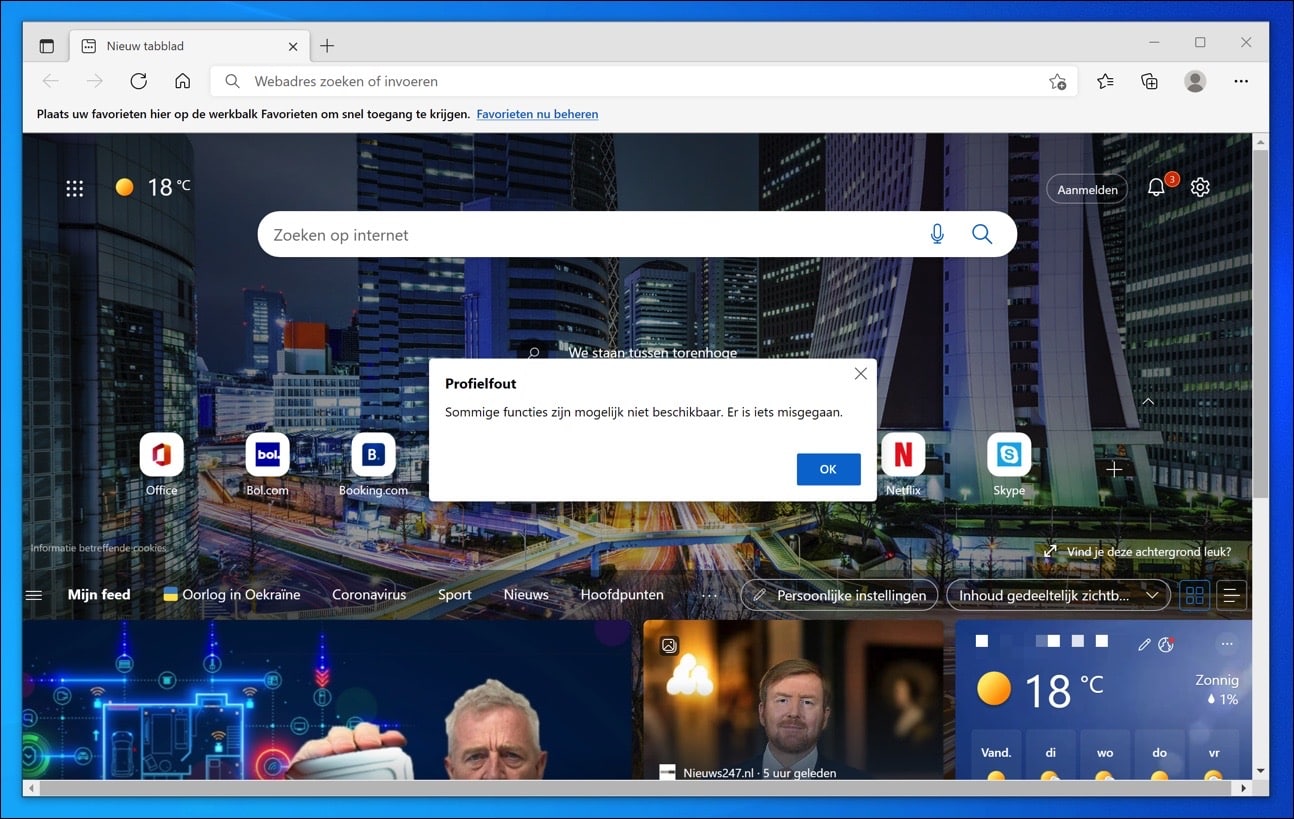Launch the Netflix quick link tile
This screenshot has width=1294, height=819.
pos(903,465)
